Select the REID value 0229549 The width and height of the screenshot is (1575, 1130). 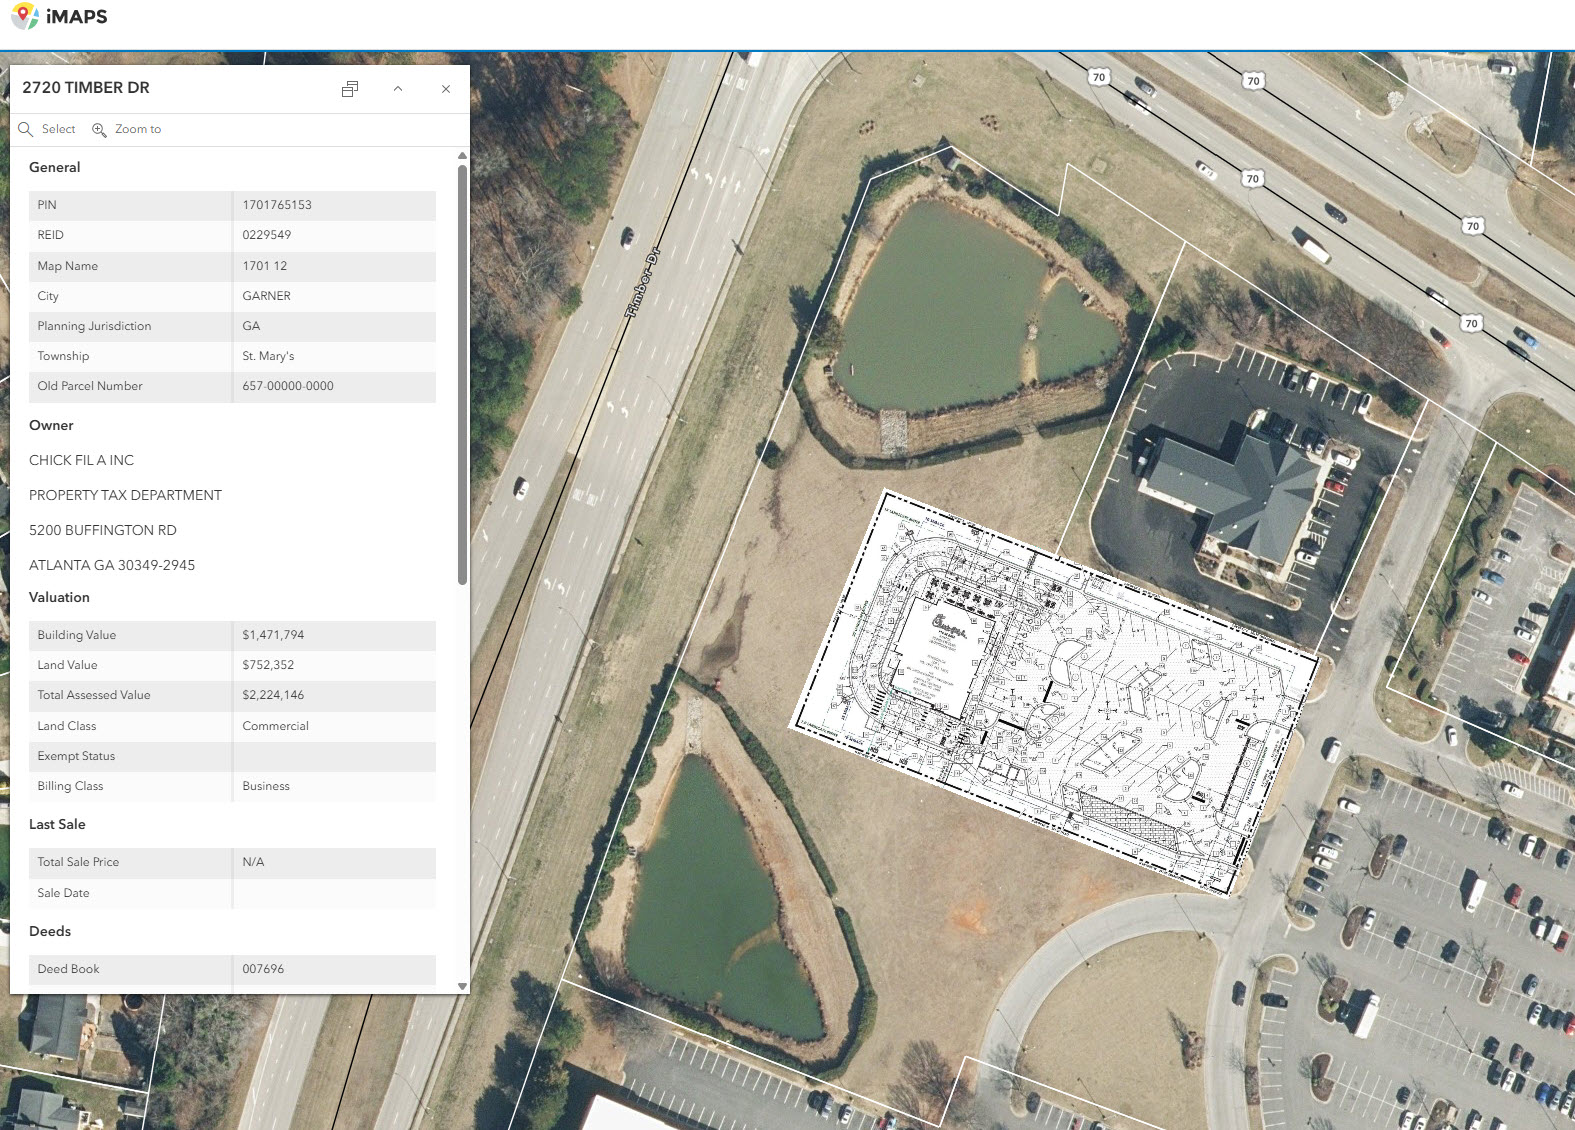click(267, 235)
